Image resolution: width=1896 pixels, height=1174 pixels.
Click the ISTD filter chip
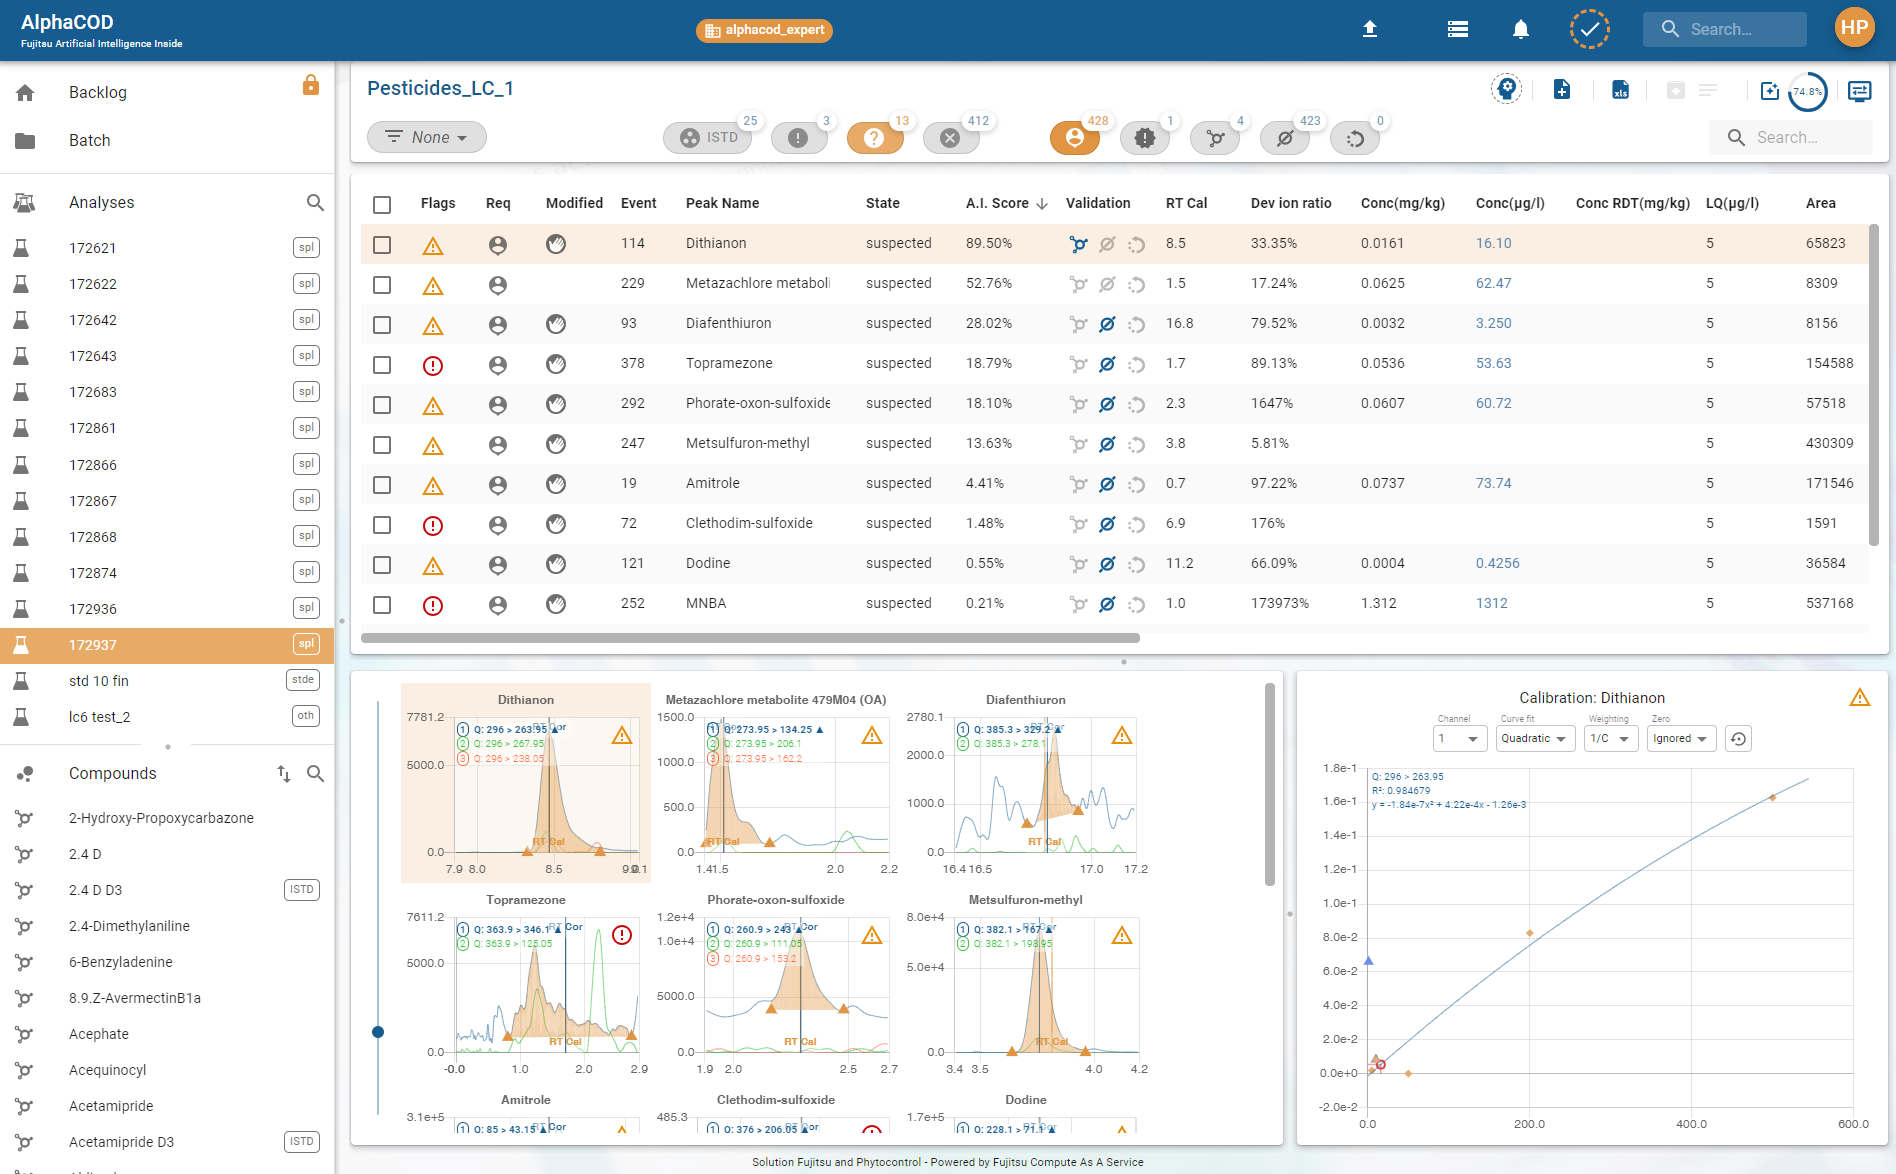[x=709, y=138]
